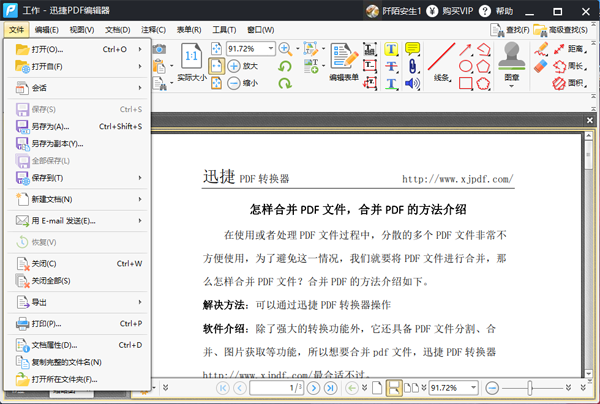Click the 高级查找(S) advanced search button

(561, 30)
